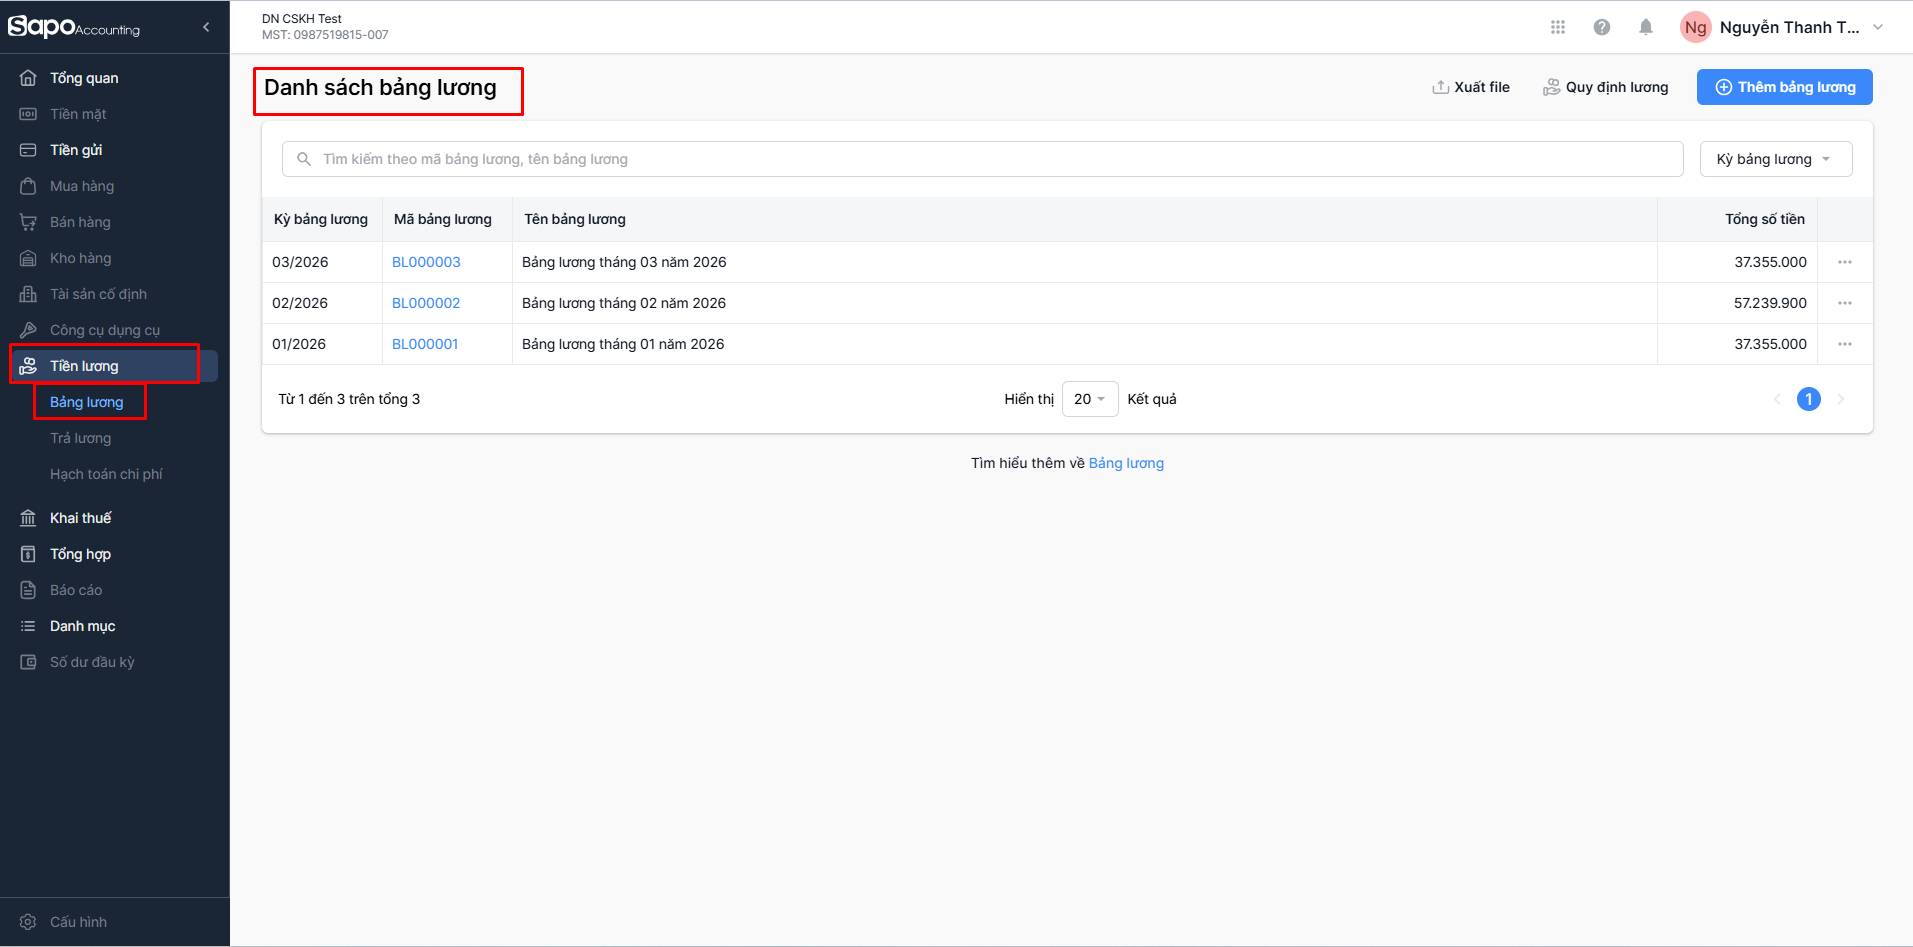Screen dimensions: 1913x947
Task: Click the Tổng quan home icon
Action: [28, 78]
